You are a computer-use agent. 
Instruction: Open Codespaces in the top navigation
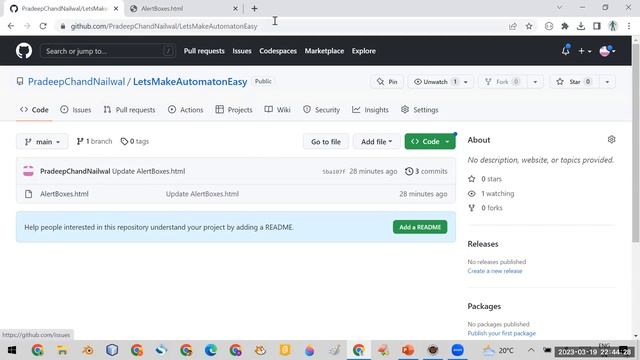click(x=278, y=51)
